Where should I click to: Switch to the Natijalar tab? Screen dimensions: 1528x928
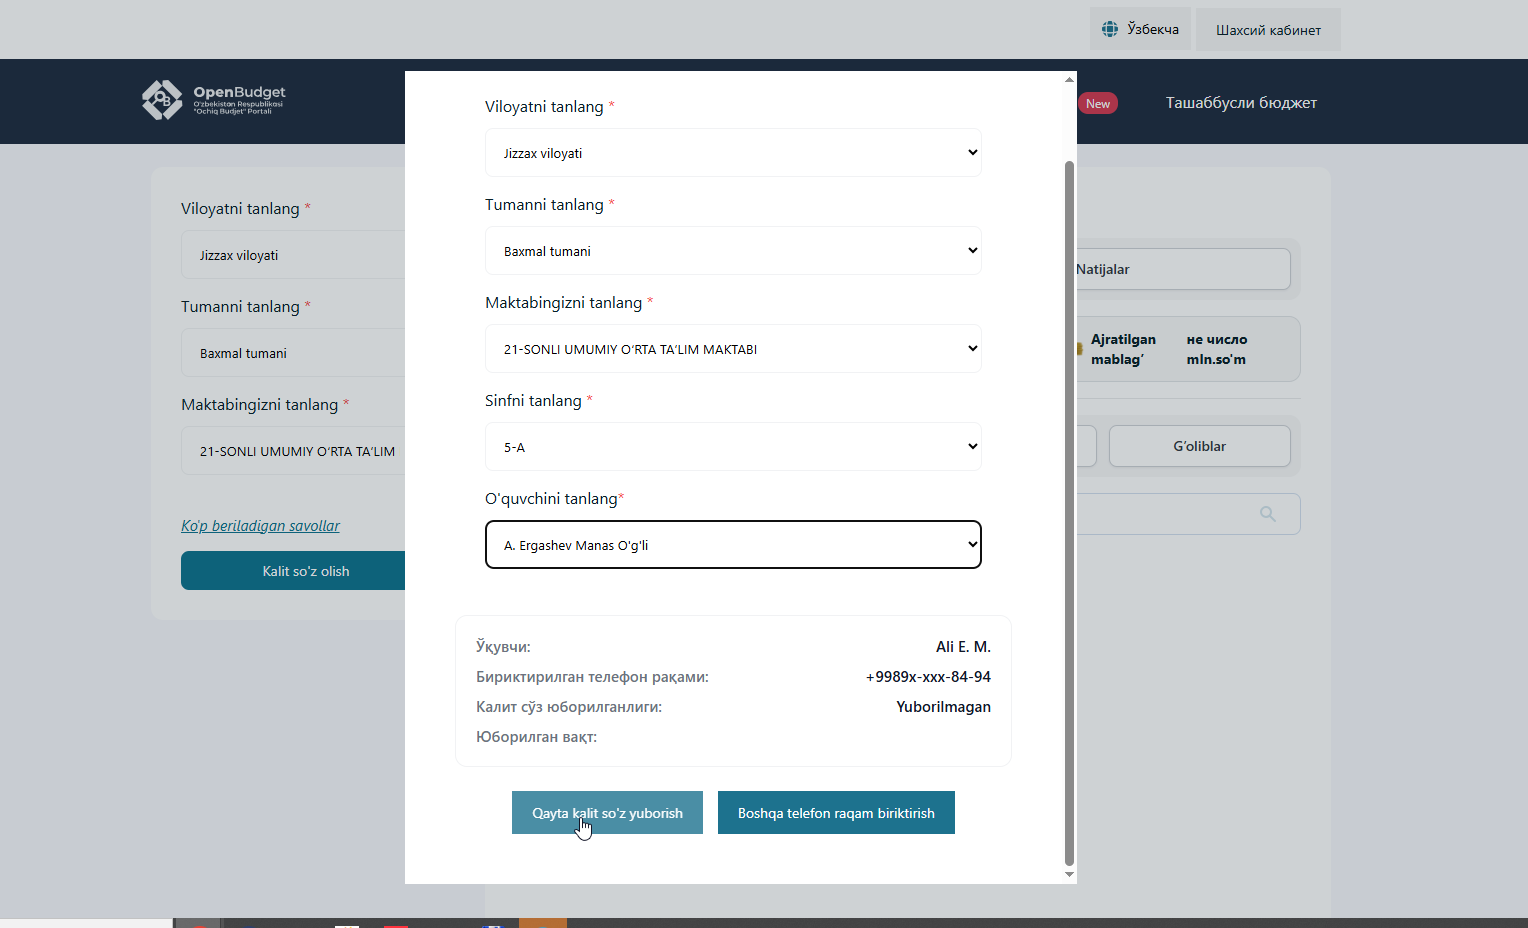1183,269
